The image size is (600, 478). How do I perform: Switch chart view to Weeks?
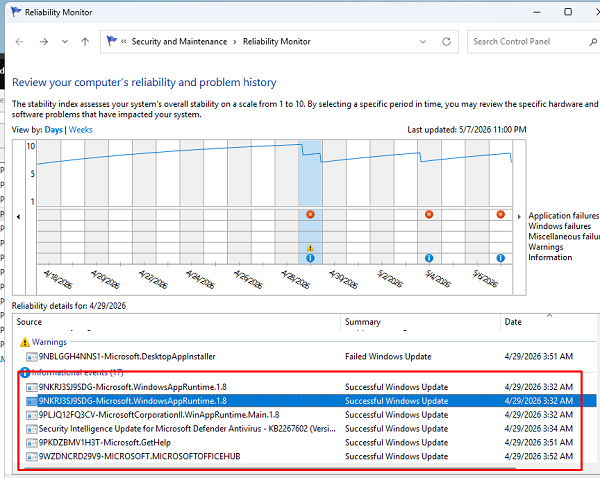point(80,130)
